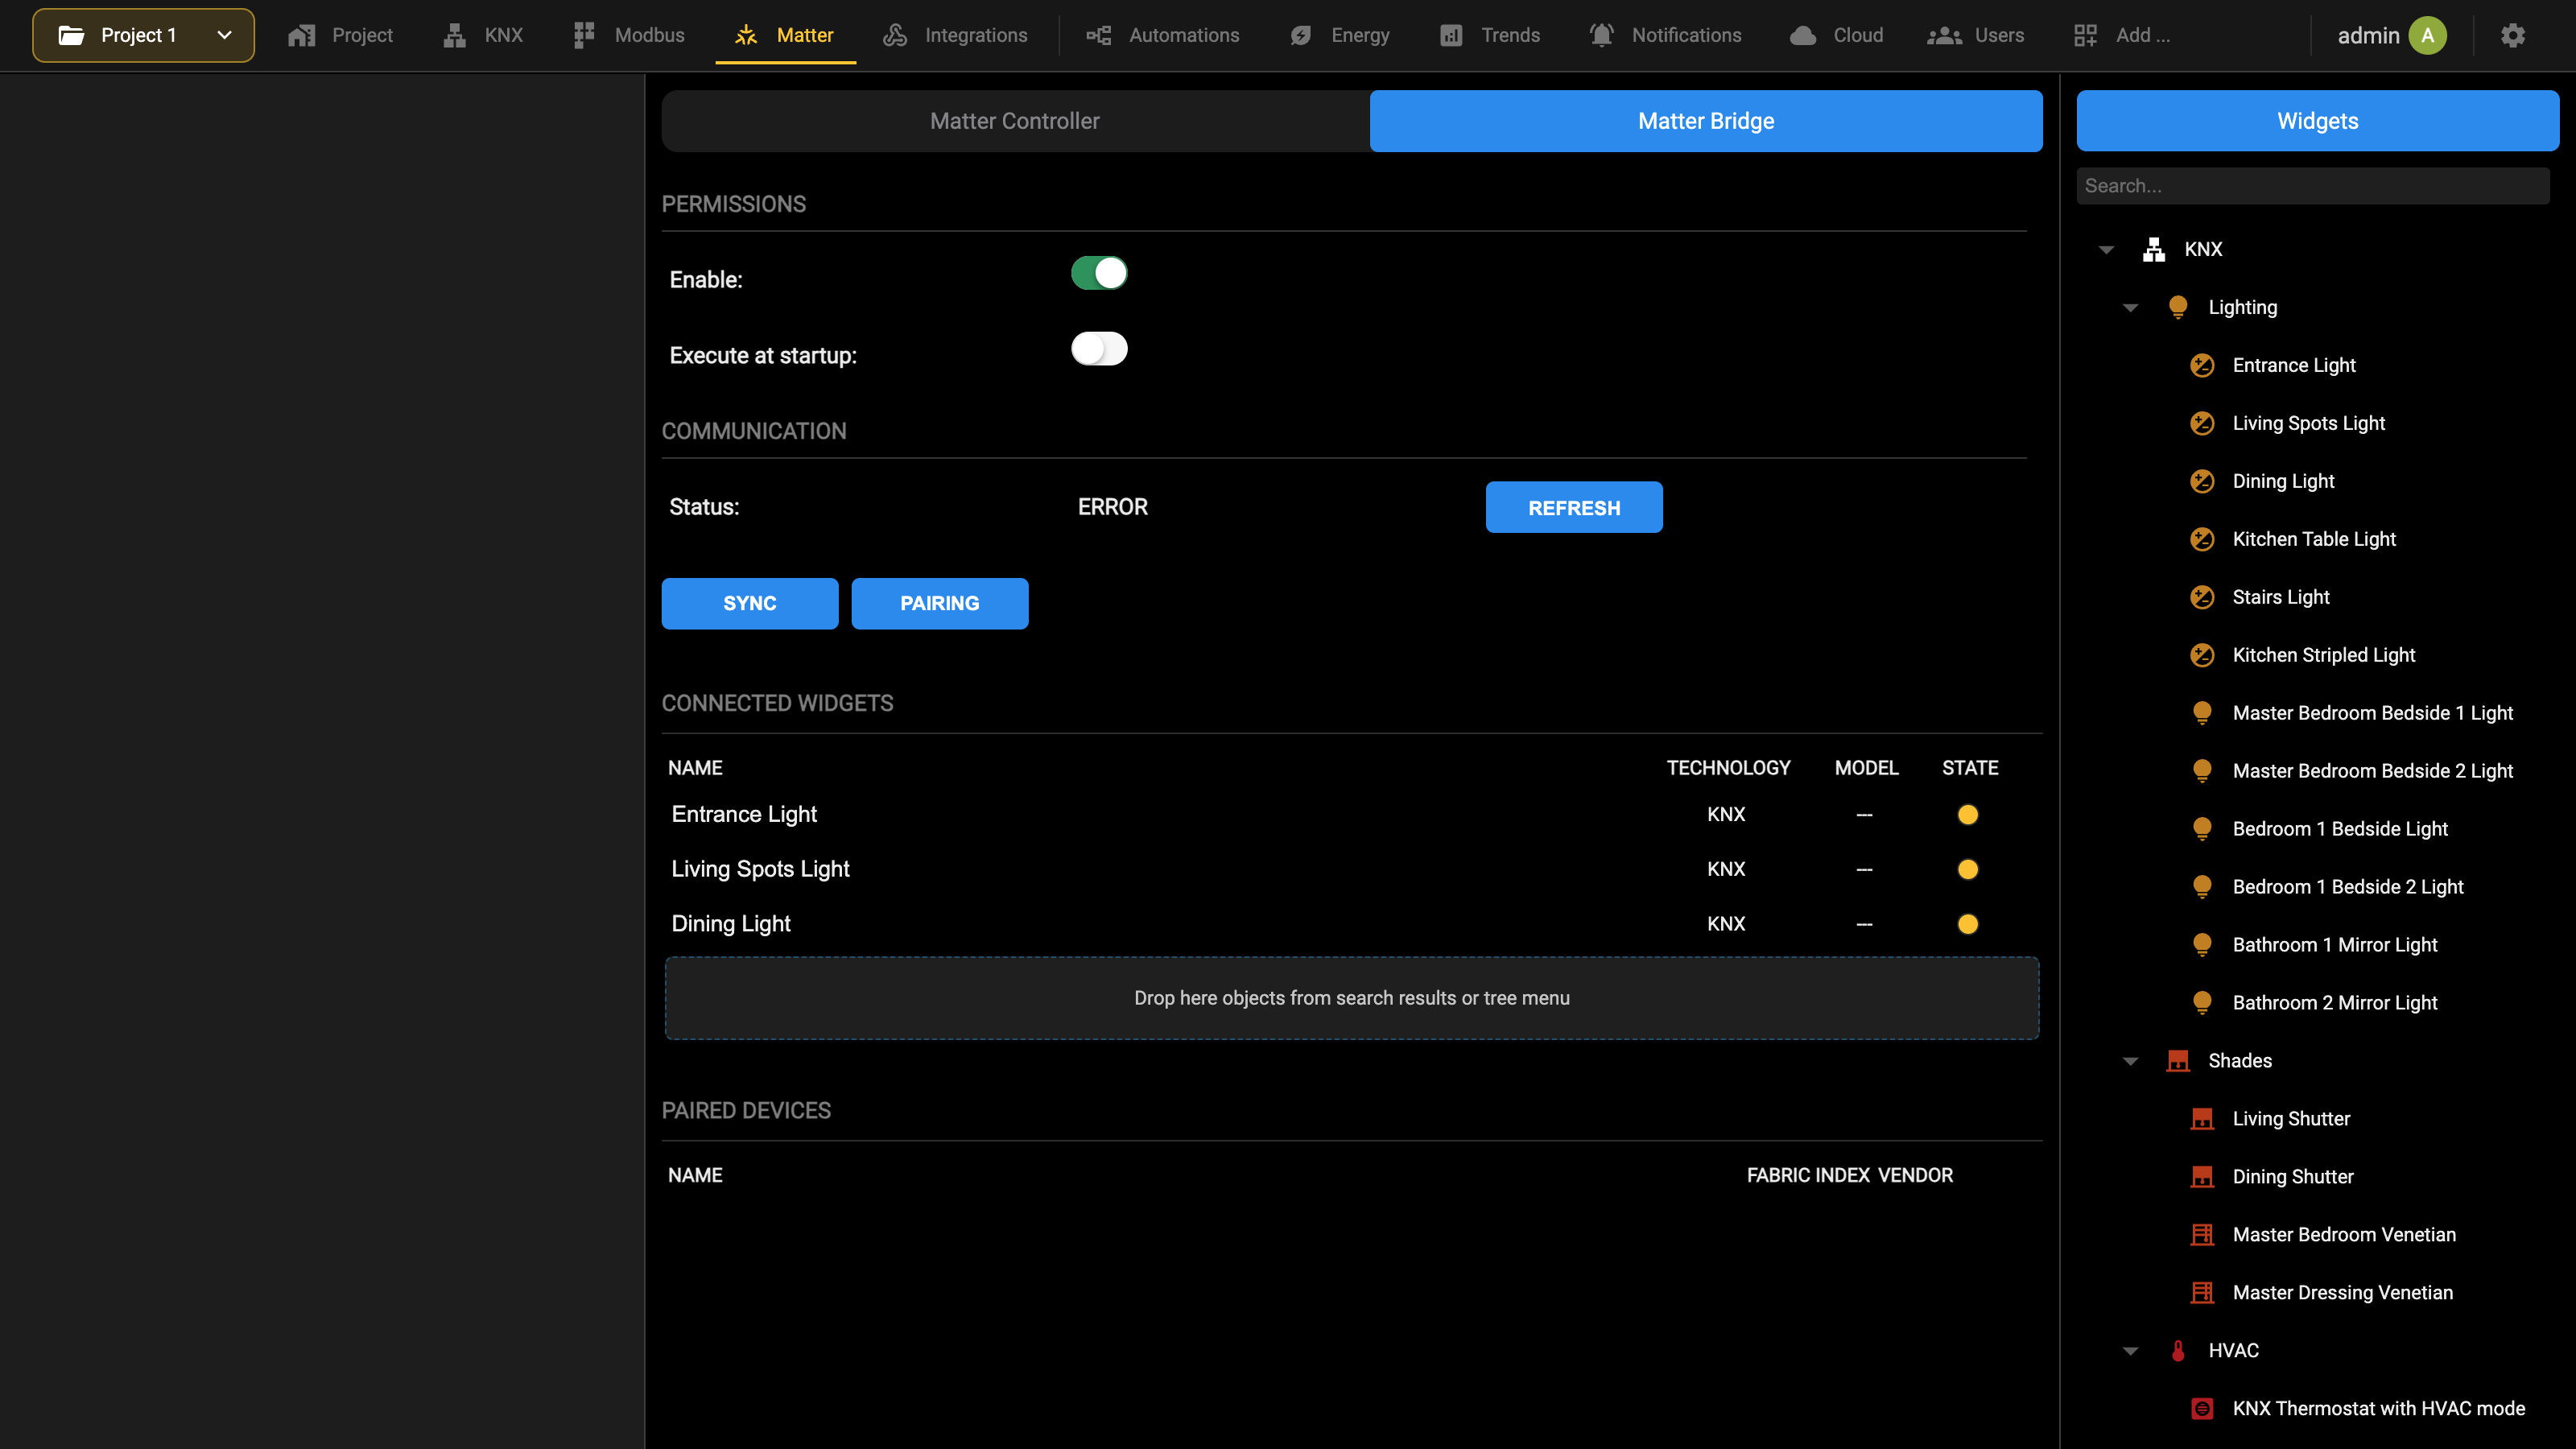The image size is (2576, 1449).
Task: Collapse the Lighting tree group
Action: pos(2130,308)
